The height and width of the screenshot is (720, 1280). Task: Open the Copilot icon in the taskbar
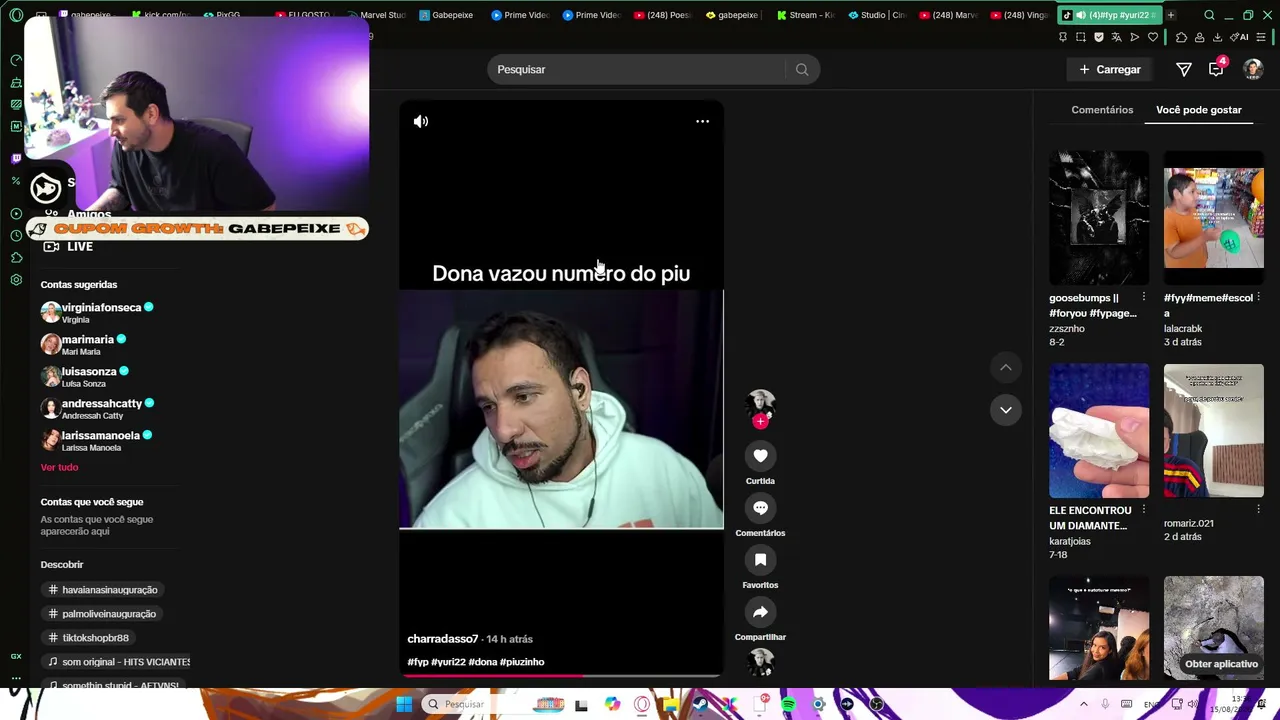pos(612,705)
